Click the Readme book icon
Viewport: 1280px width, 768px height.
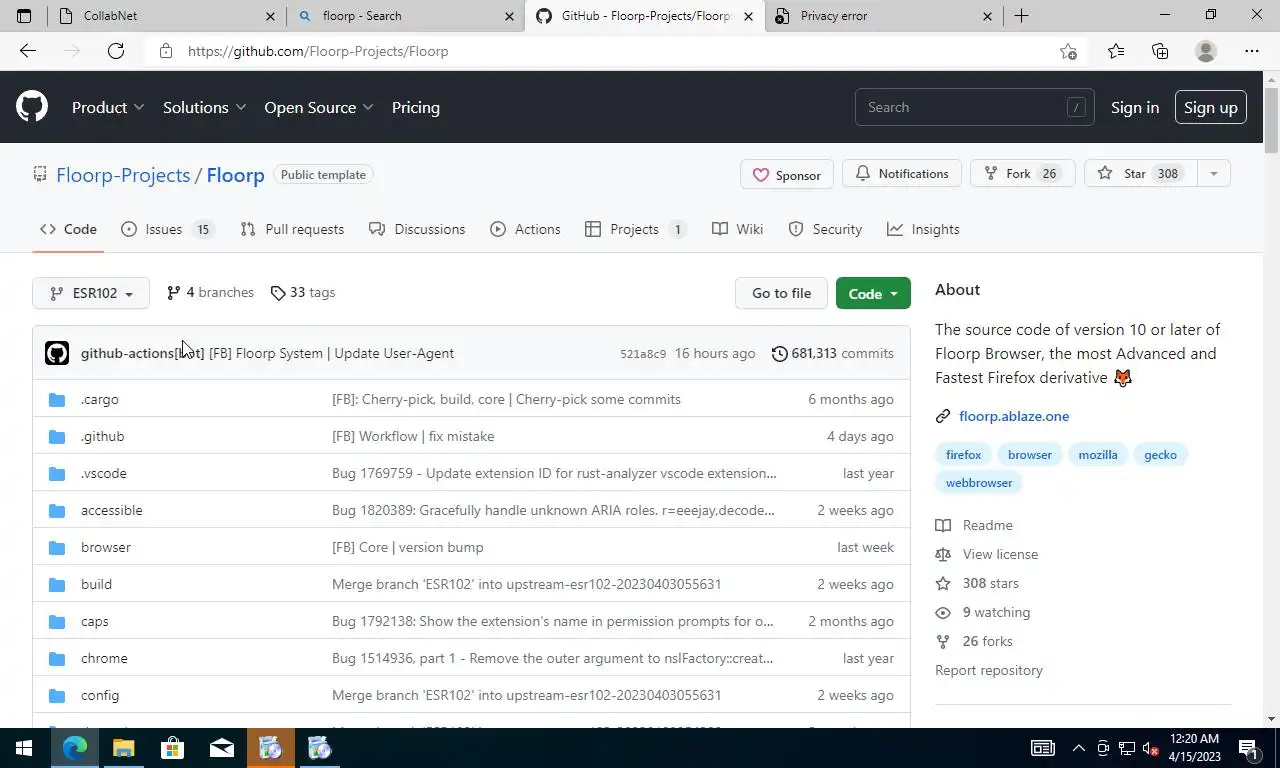(942, 525)
